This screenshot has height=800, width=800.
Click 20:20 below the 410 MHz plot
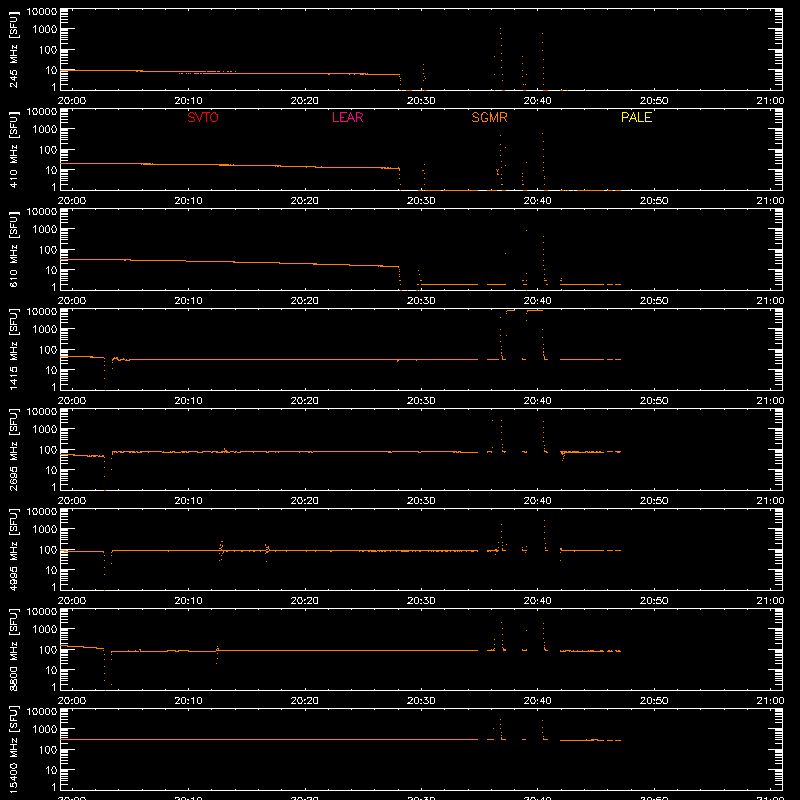pyautogui.click(x=305, y=201)
